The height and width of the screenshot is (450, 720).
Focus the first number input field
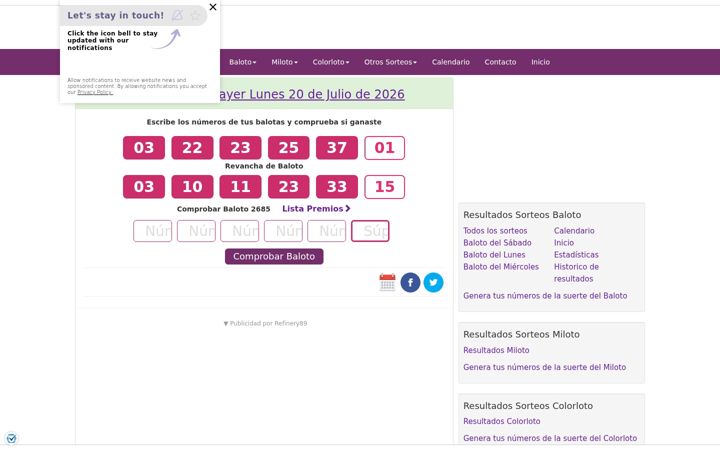coord(152,231)
